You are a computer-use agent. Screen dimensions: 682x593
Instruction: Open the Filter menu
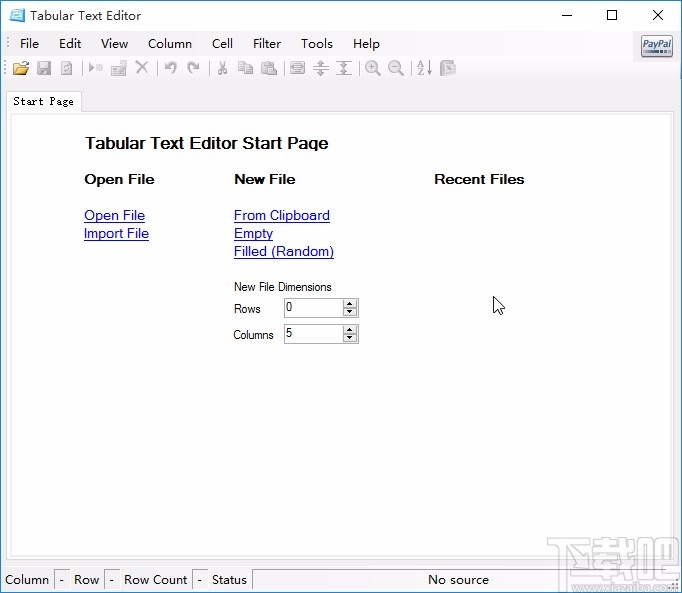tap(267, 44)
